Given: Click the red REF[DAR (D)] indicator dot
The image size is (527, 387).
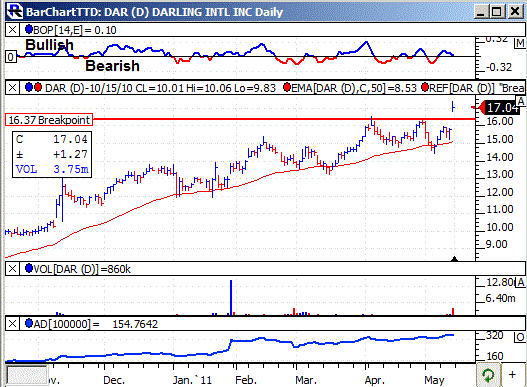Looking at the screenshot, I should [x=424, y=87].
